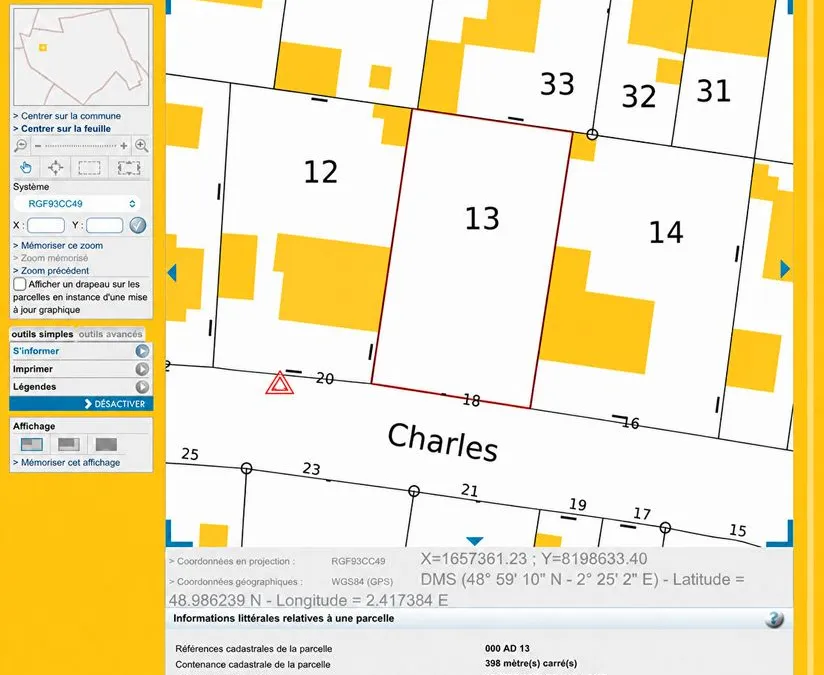Click the '000 AD 13' parcel reference
The image size is (824, 675).
click(x=507, y=649)
